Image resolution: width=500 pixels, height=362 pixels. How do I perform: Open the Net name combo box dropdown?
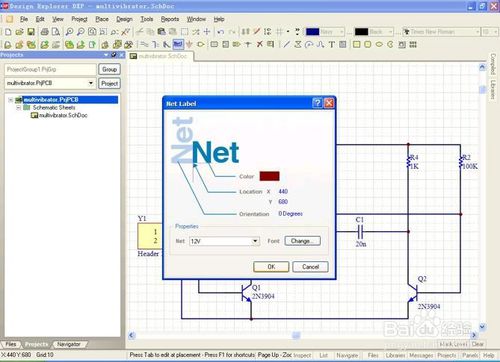[255, 241]
